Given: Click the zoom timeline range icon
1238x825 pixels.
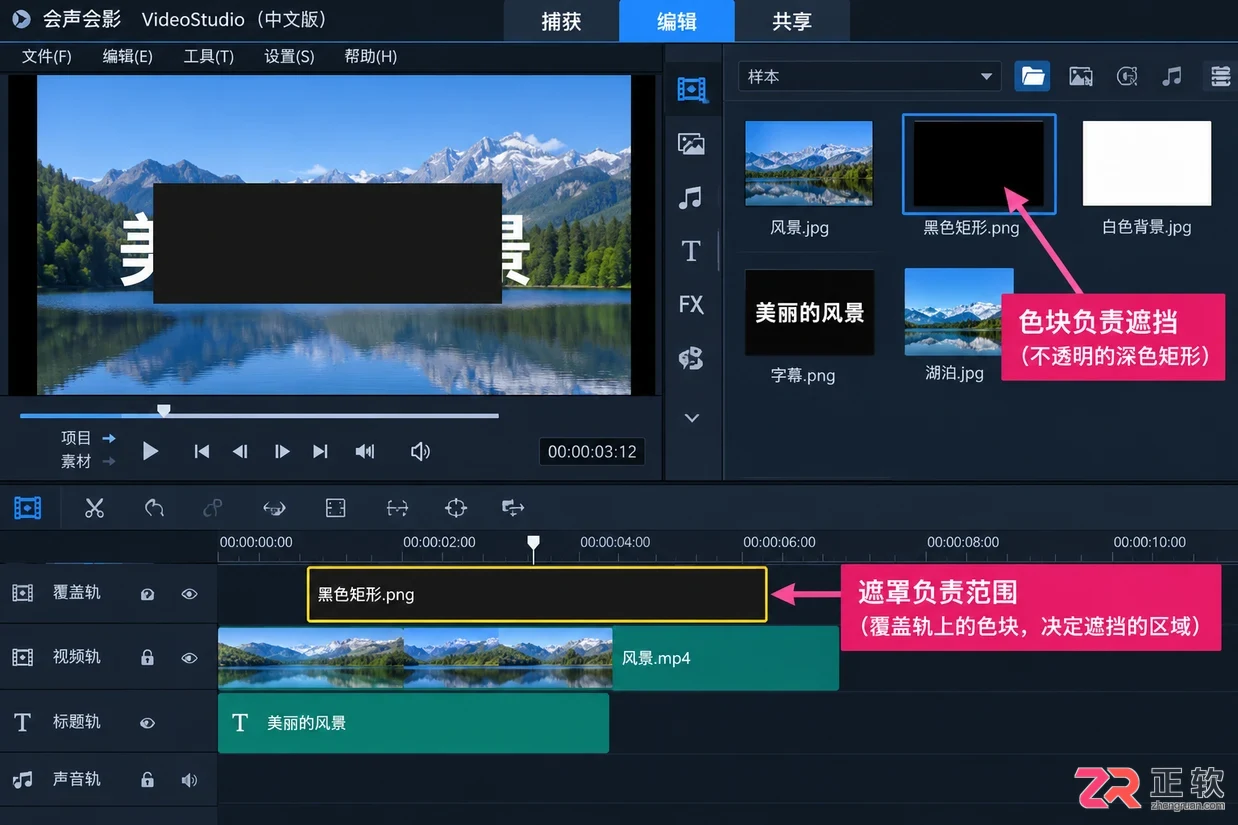Looking at the screenshot, I should [397, 508].
